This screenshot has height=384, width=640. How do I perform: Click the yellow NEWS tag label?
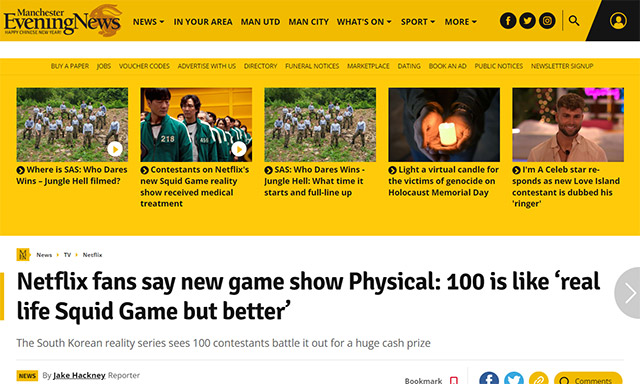click(27, 375)
